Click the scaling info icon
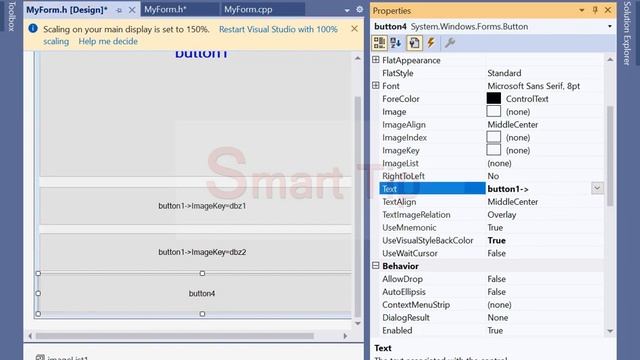This screenshot has width=640, height=360. pos(33,29)
